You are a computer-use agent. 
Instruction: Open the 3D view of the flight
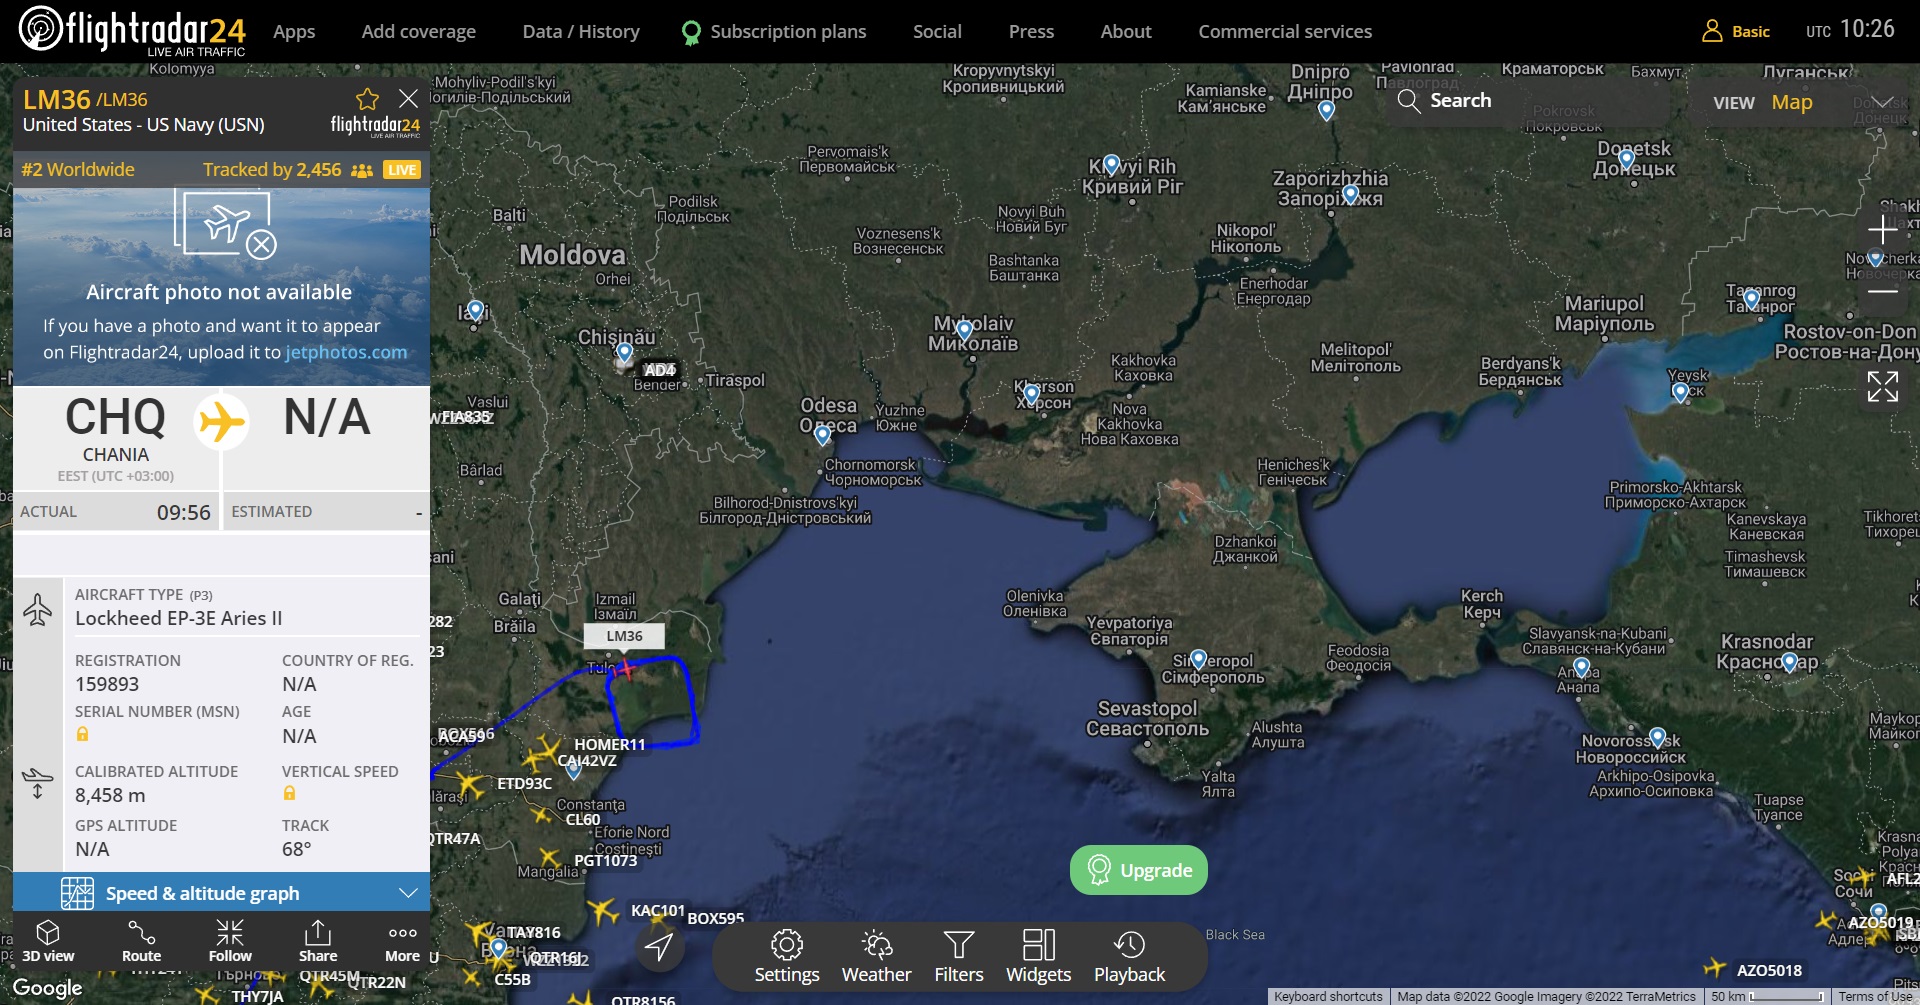(48, 941)
